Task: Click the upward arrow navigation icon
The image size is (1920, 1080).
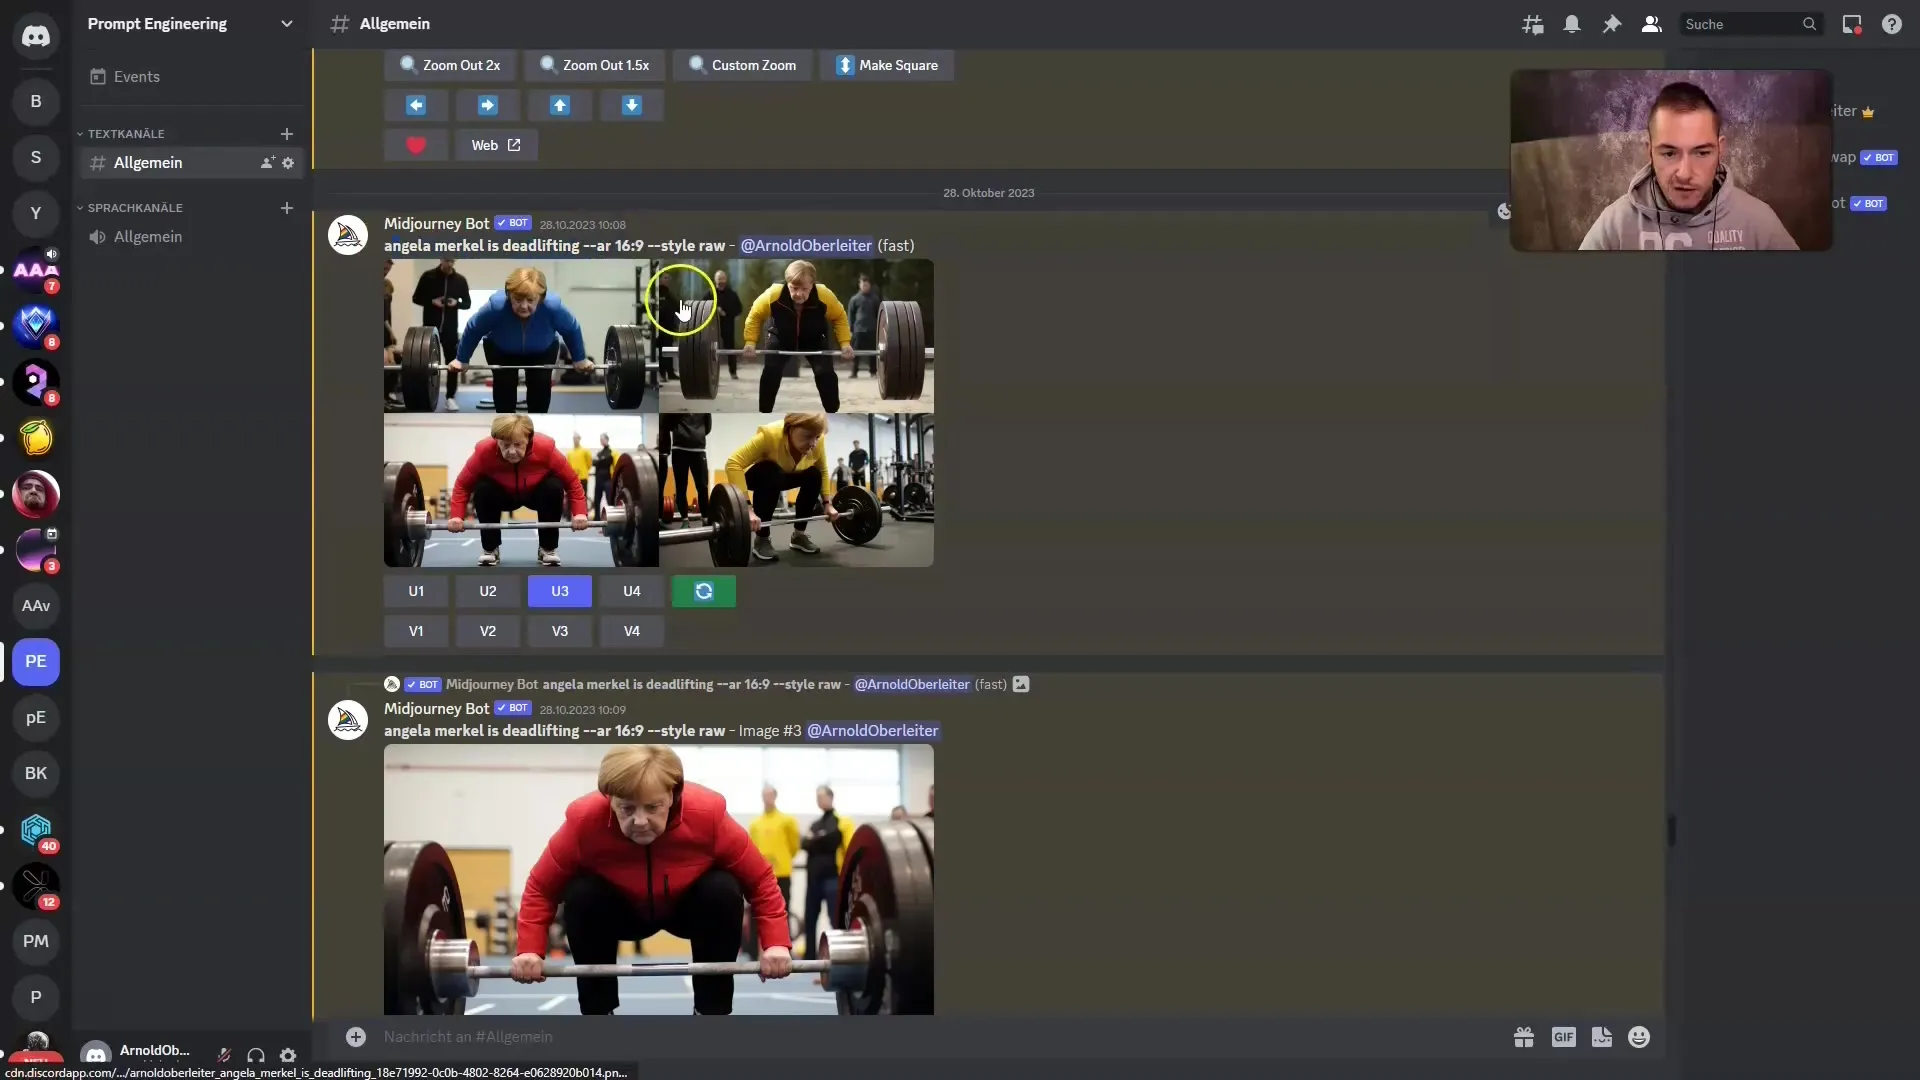Action: 559,104
